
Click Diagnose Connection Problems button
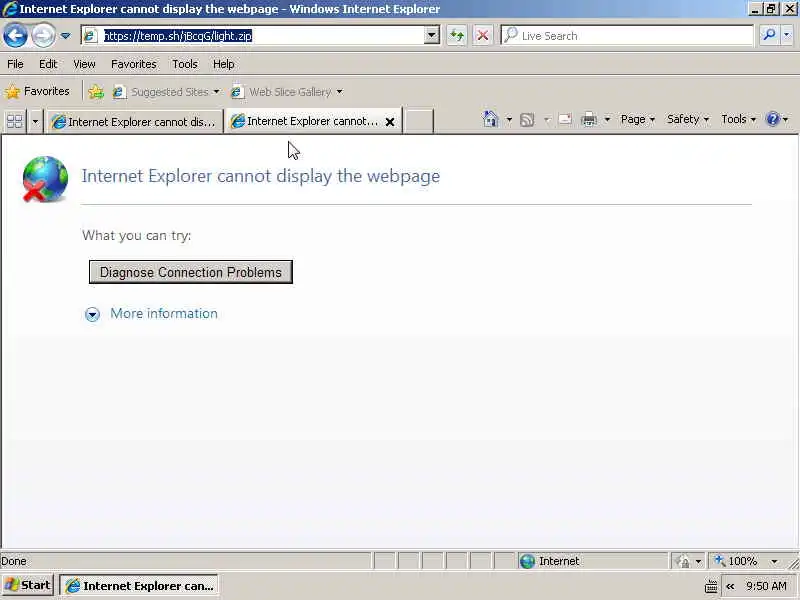click(191, 272)
